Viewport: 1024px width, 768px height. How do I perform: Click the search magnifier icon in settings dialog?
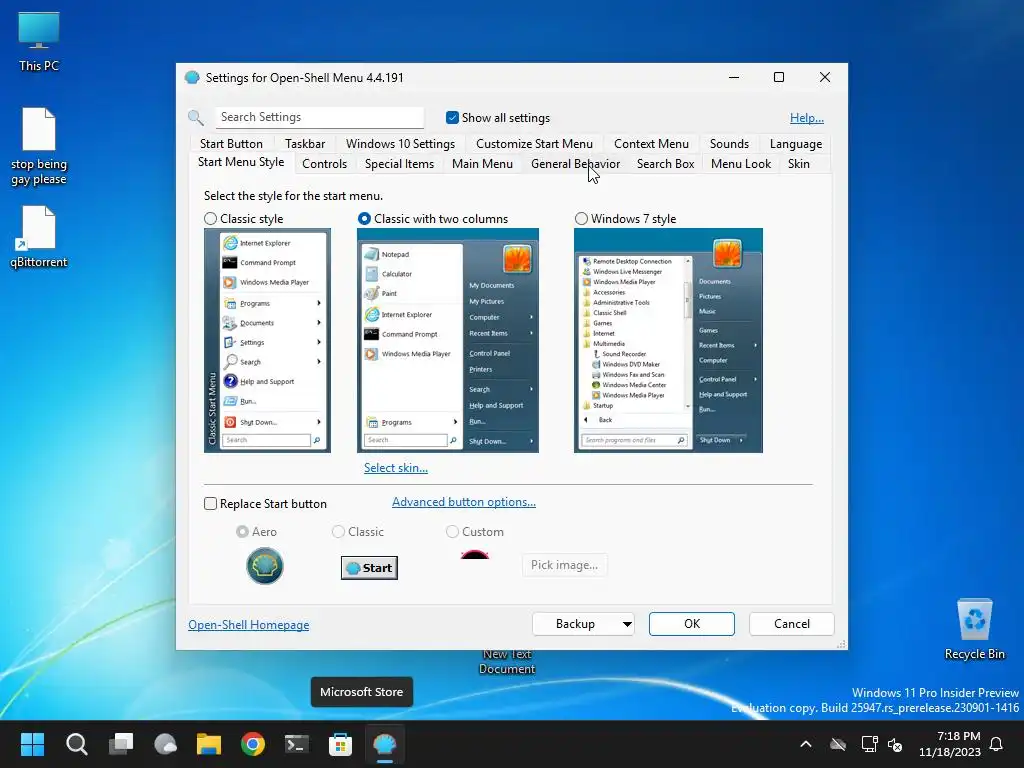(195, 118)
